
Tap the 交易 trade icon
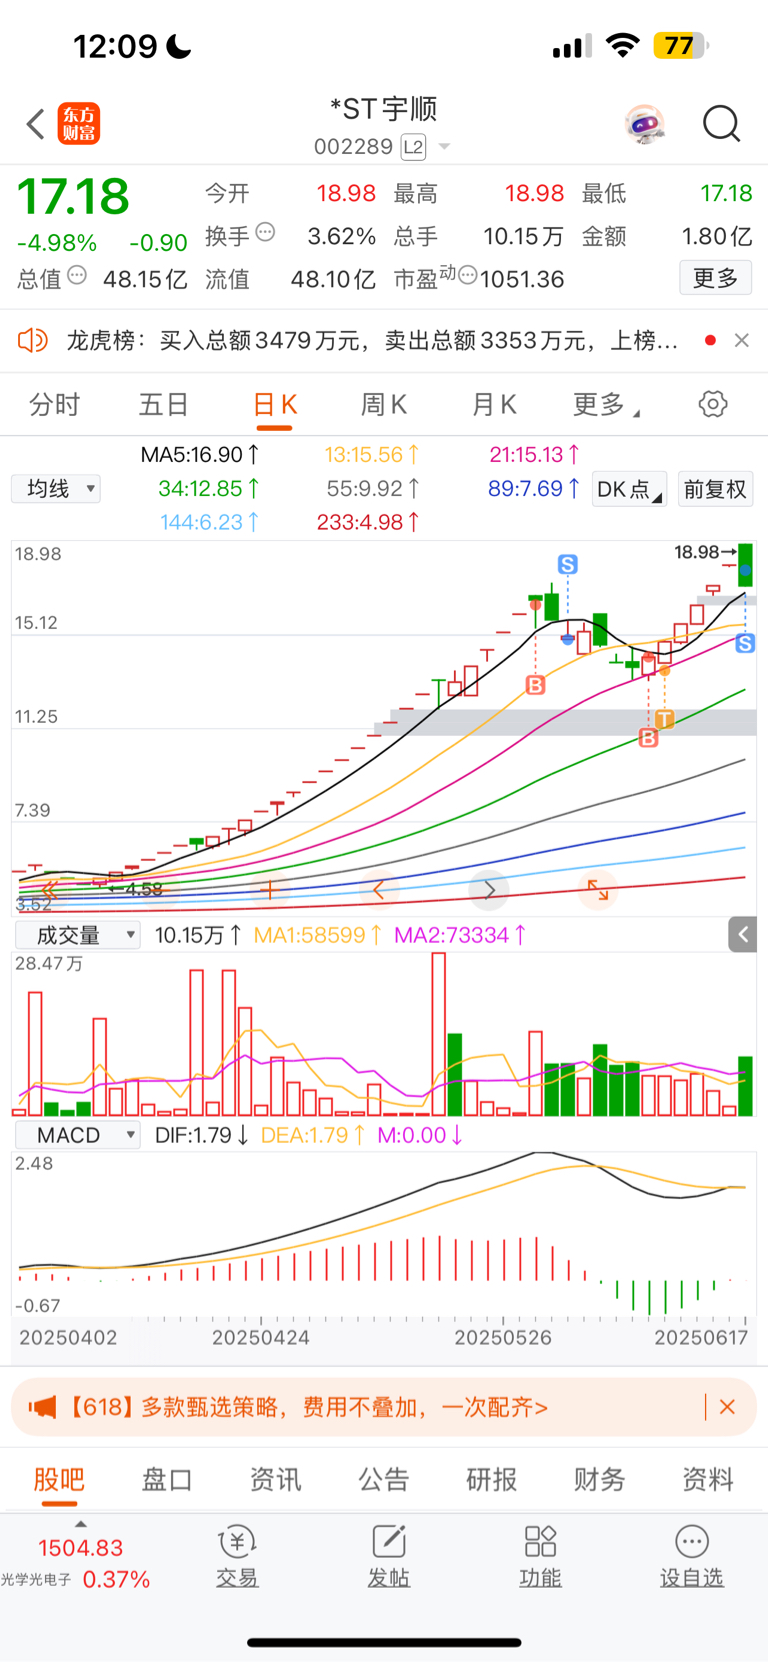237,1557
